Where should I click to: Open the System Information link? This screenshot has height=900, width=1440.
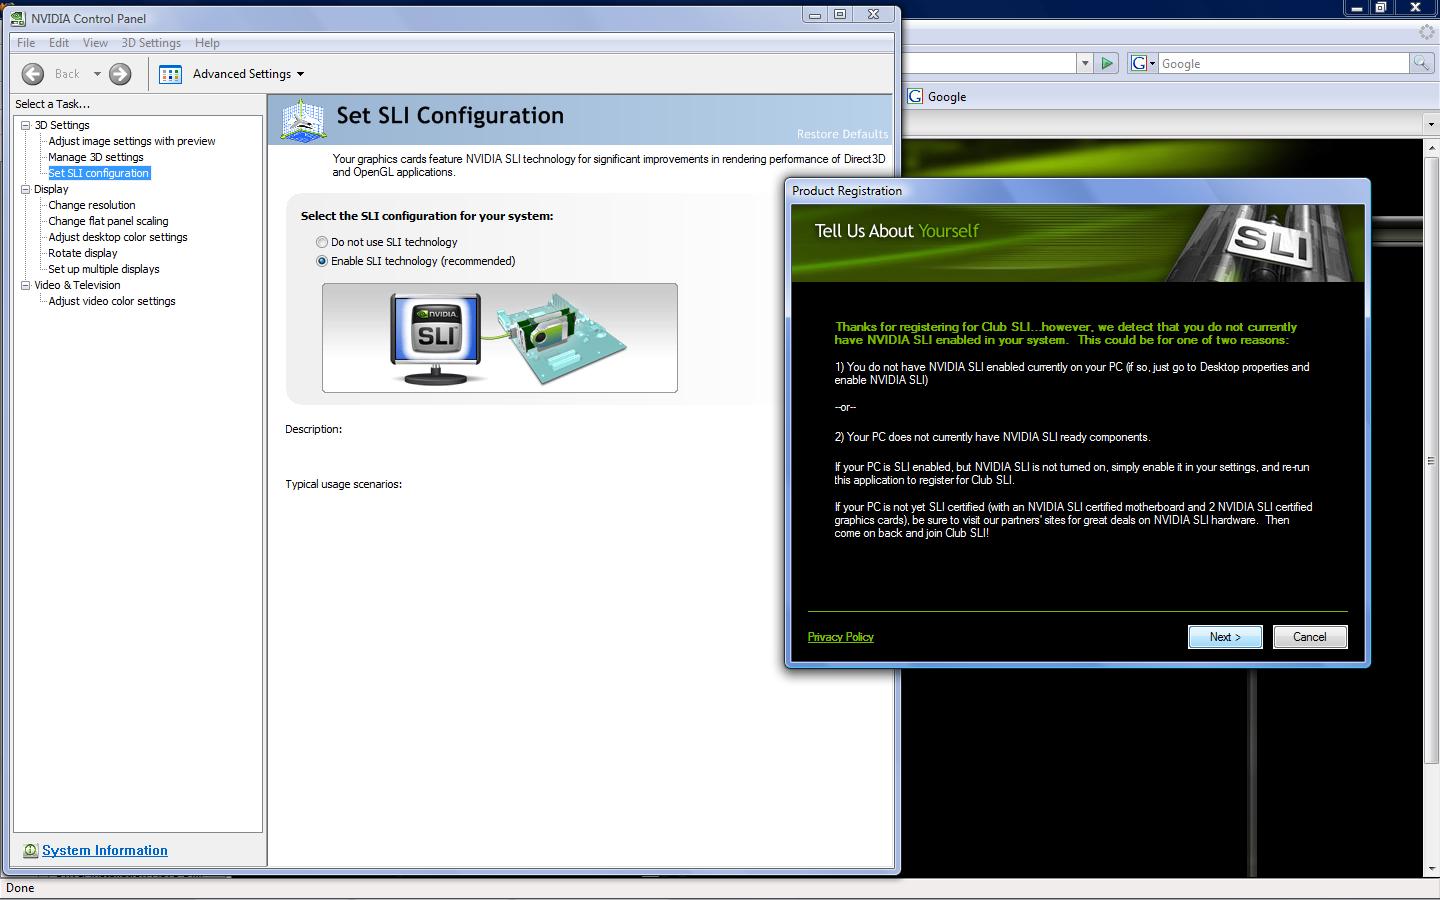[105, 850]
